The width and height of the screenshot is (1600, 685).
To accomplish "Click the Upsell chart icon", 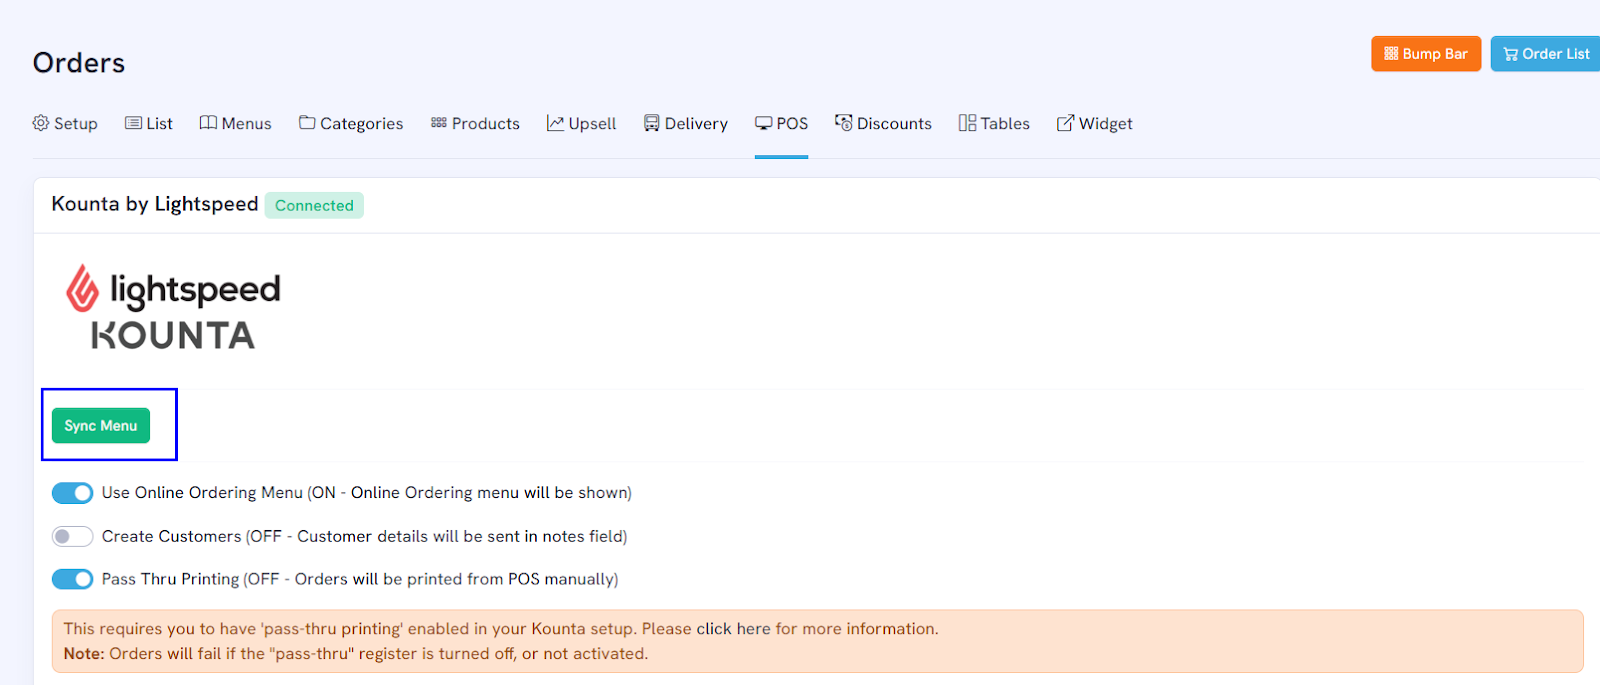I will (555, 123).
